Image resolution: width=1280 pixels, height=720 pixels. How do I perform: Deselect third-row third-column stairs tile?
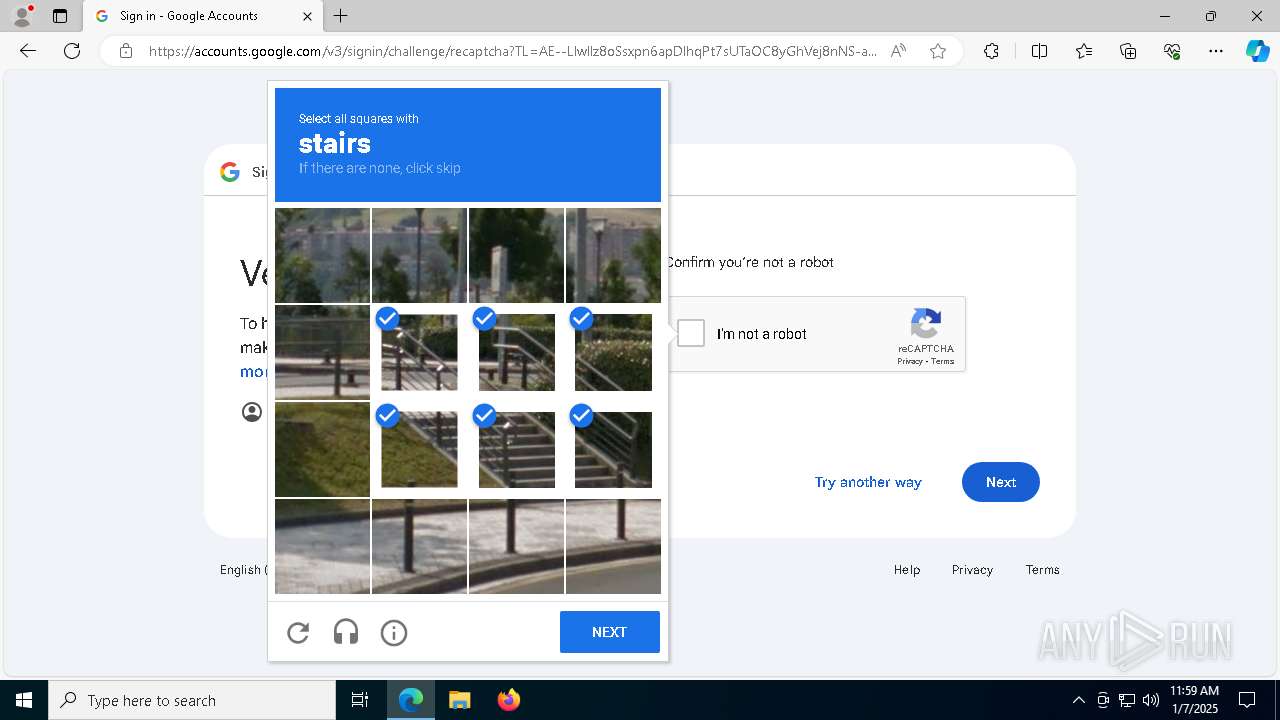tap(516, 449)
